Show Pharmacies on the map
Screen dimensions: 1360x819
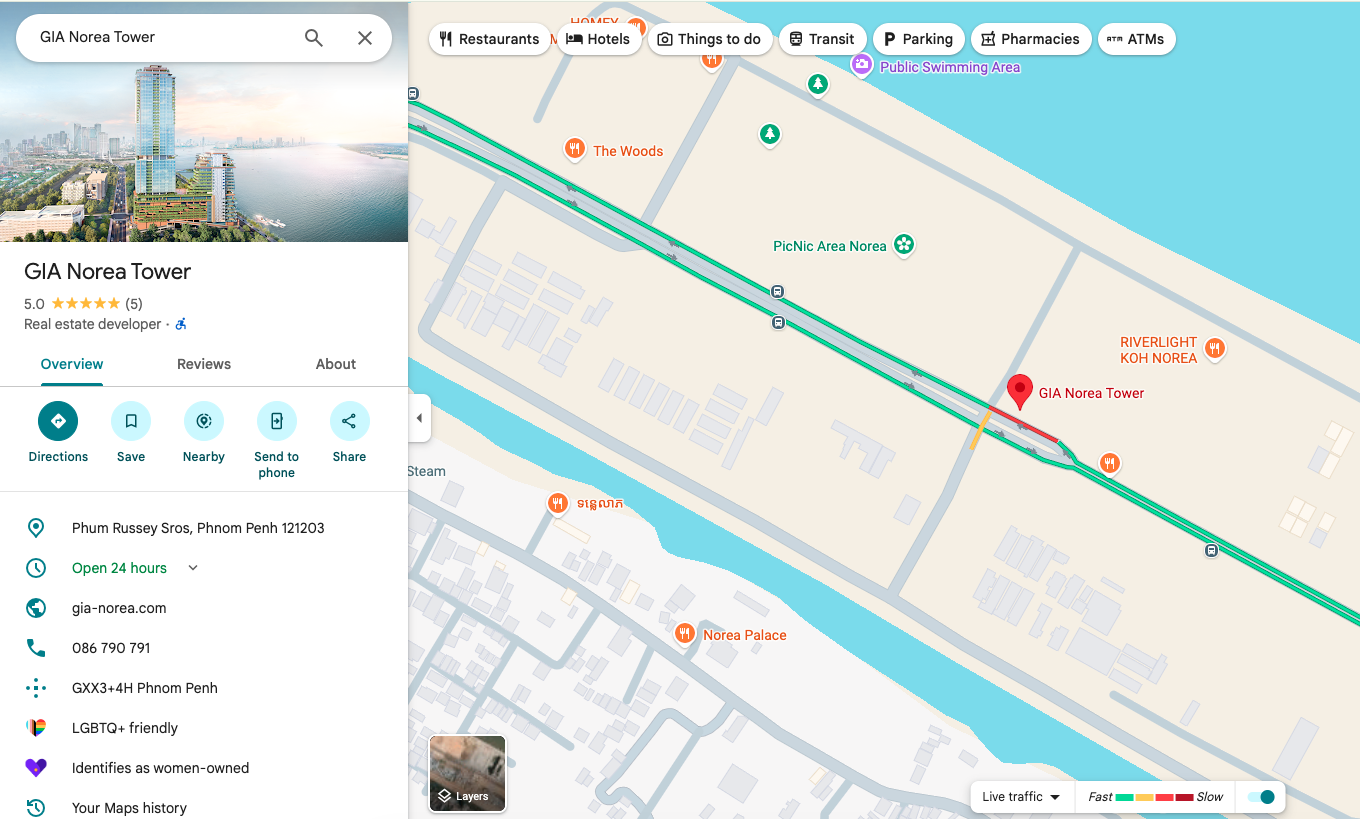pos(1030,39)
